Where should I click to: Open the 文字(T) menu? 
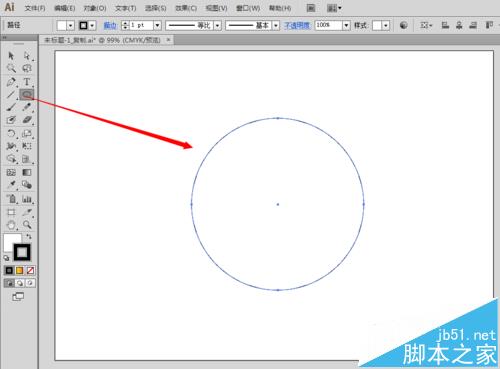click(x=125, y=8)
